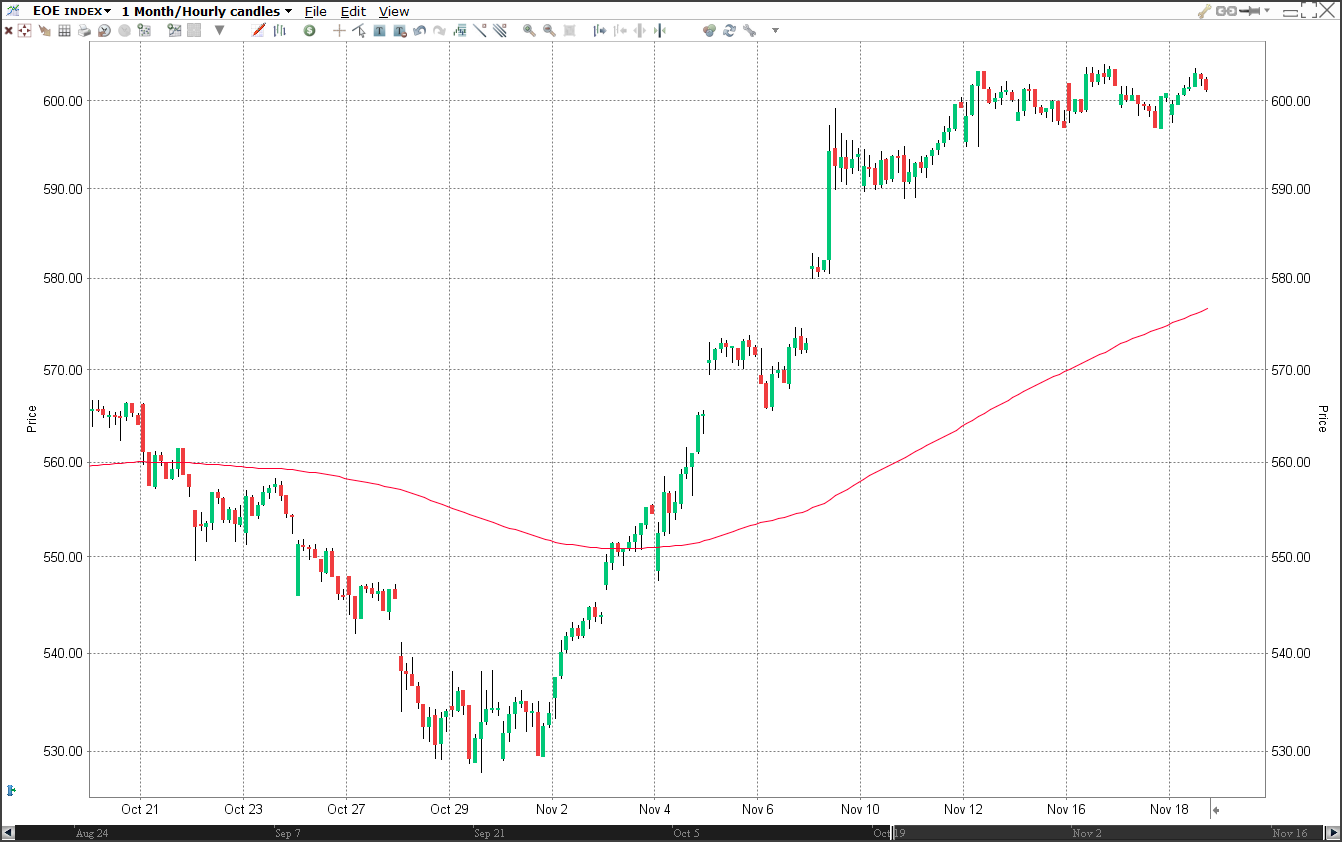This screenshot has width=1342, height=842.
Task: Click the printer icon to print the chart
Action: click(84, 31)
